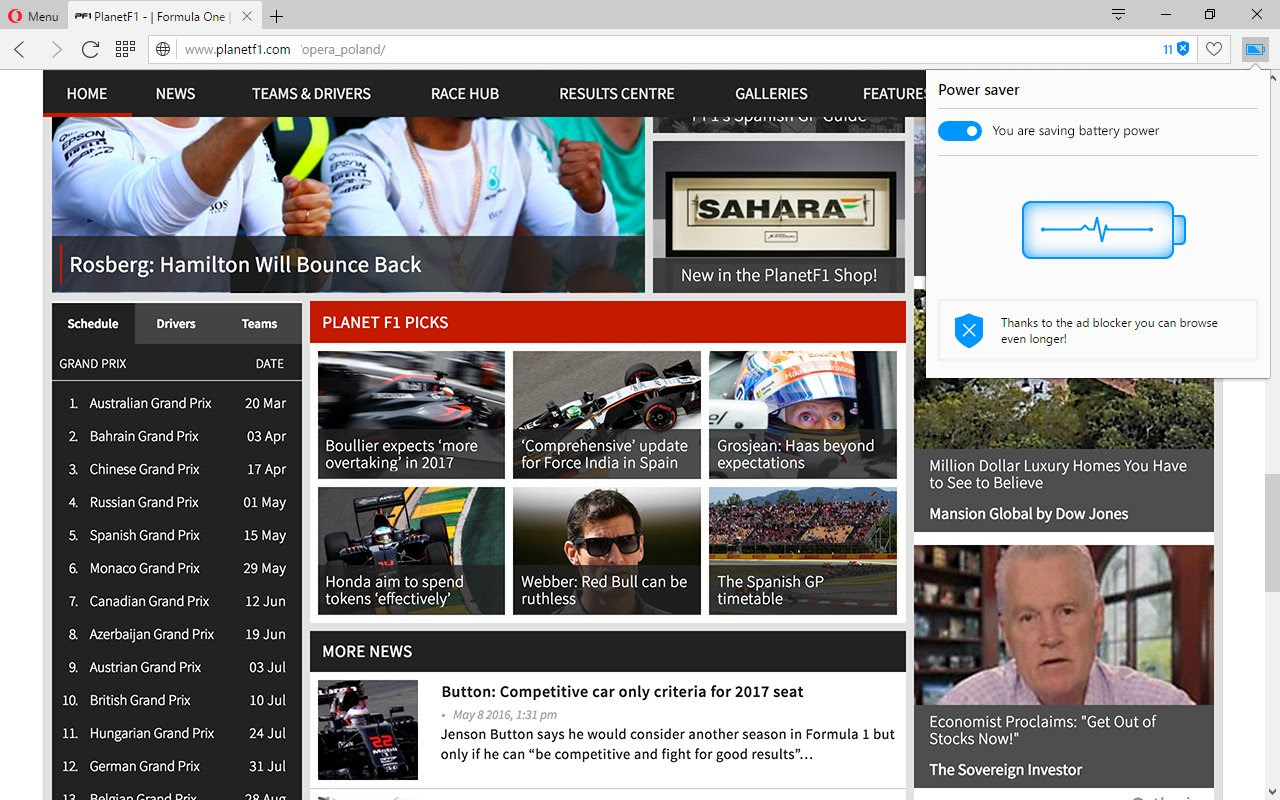Open 'Boullier expects more overtaking' story
This screenshot has height=800, width=1280.
[x=411, y=414]
